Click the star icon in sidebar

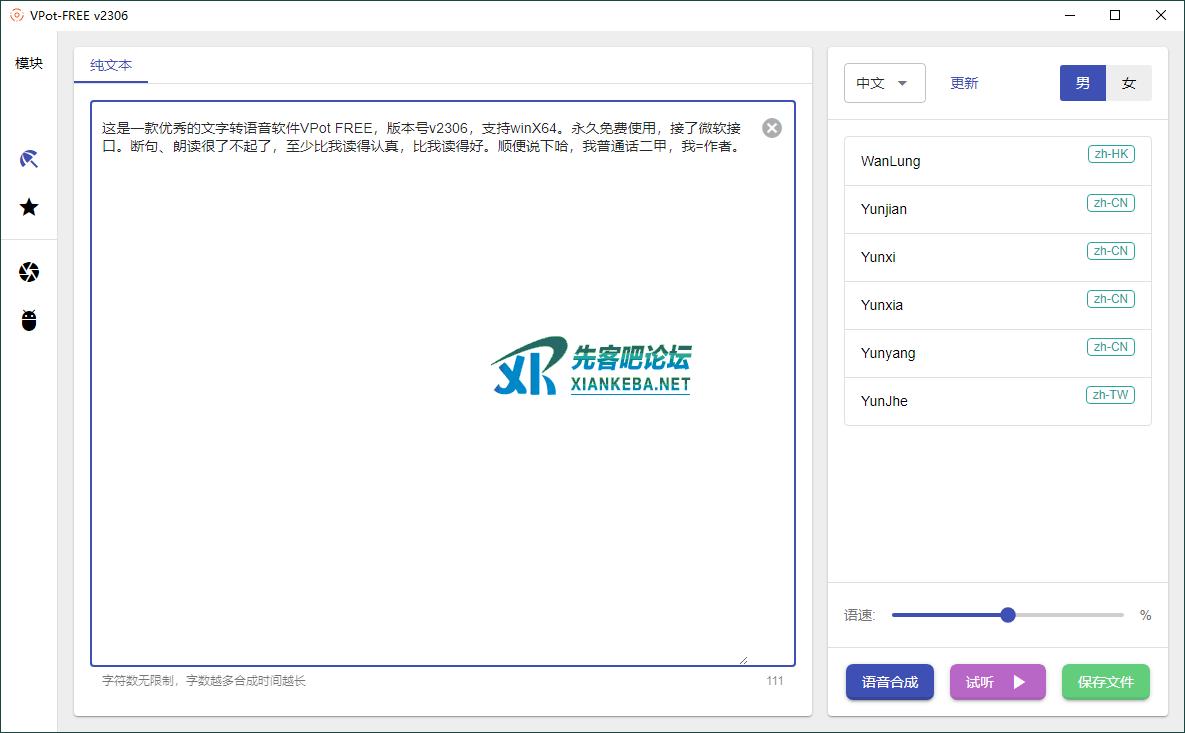point(29,207)
